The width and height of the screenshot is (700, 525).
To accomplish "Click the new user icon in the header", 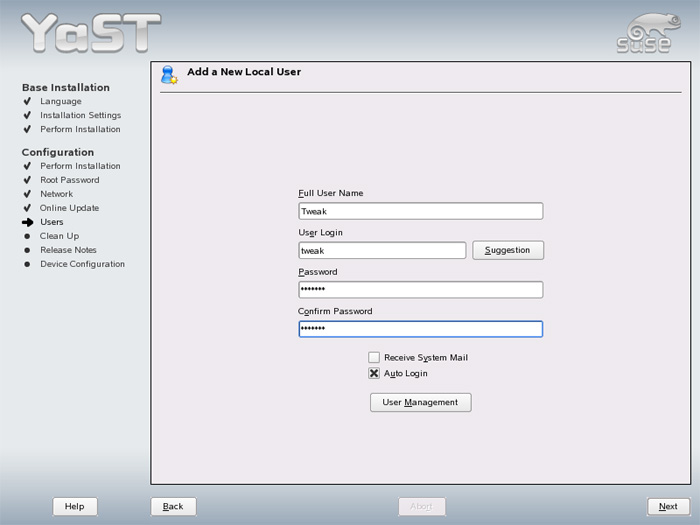I will tap(169, 75).
